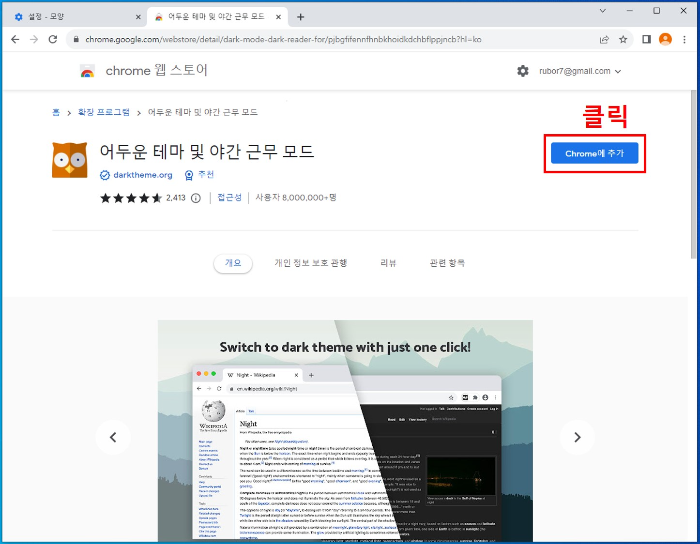Screen dimensions: 700x544
Task: Open the 리뷰 tab
Action: [x=388, y=263]
